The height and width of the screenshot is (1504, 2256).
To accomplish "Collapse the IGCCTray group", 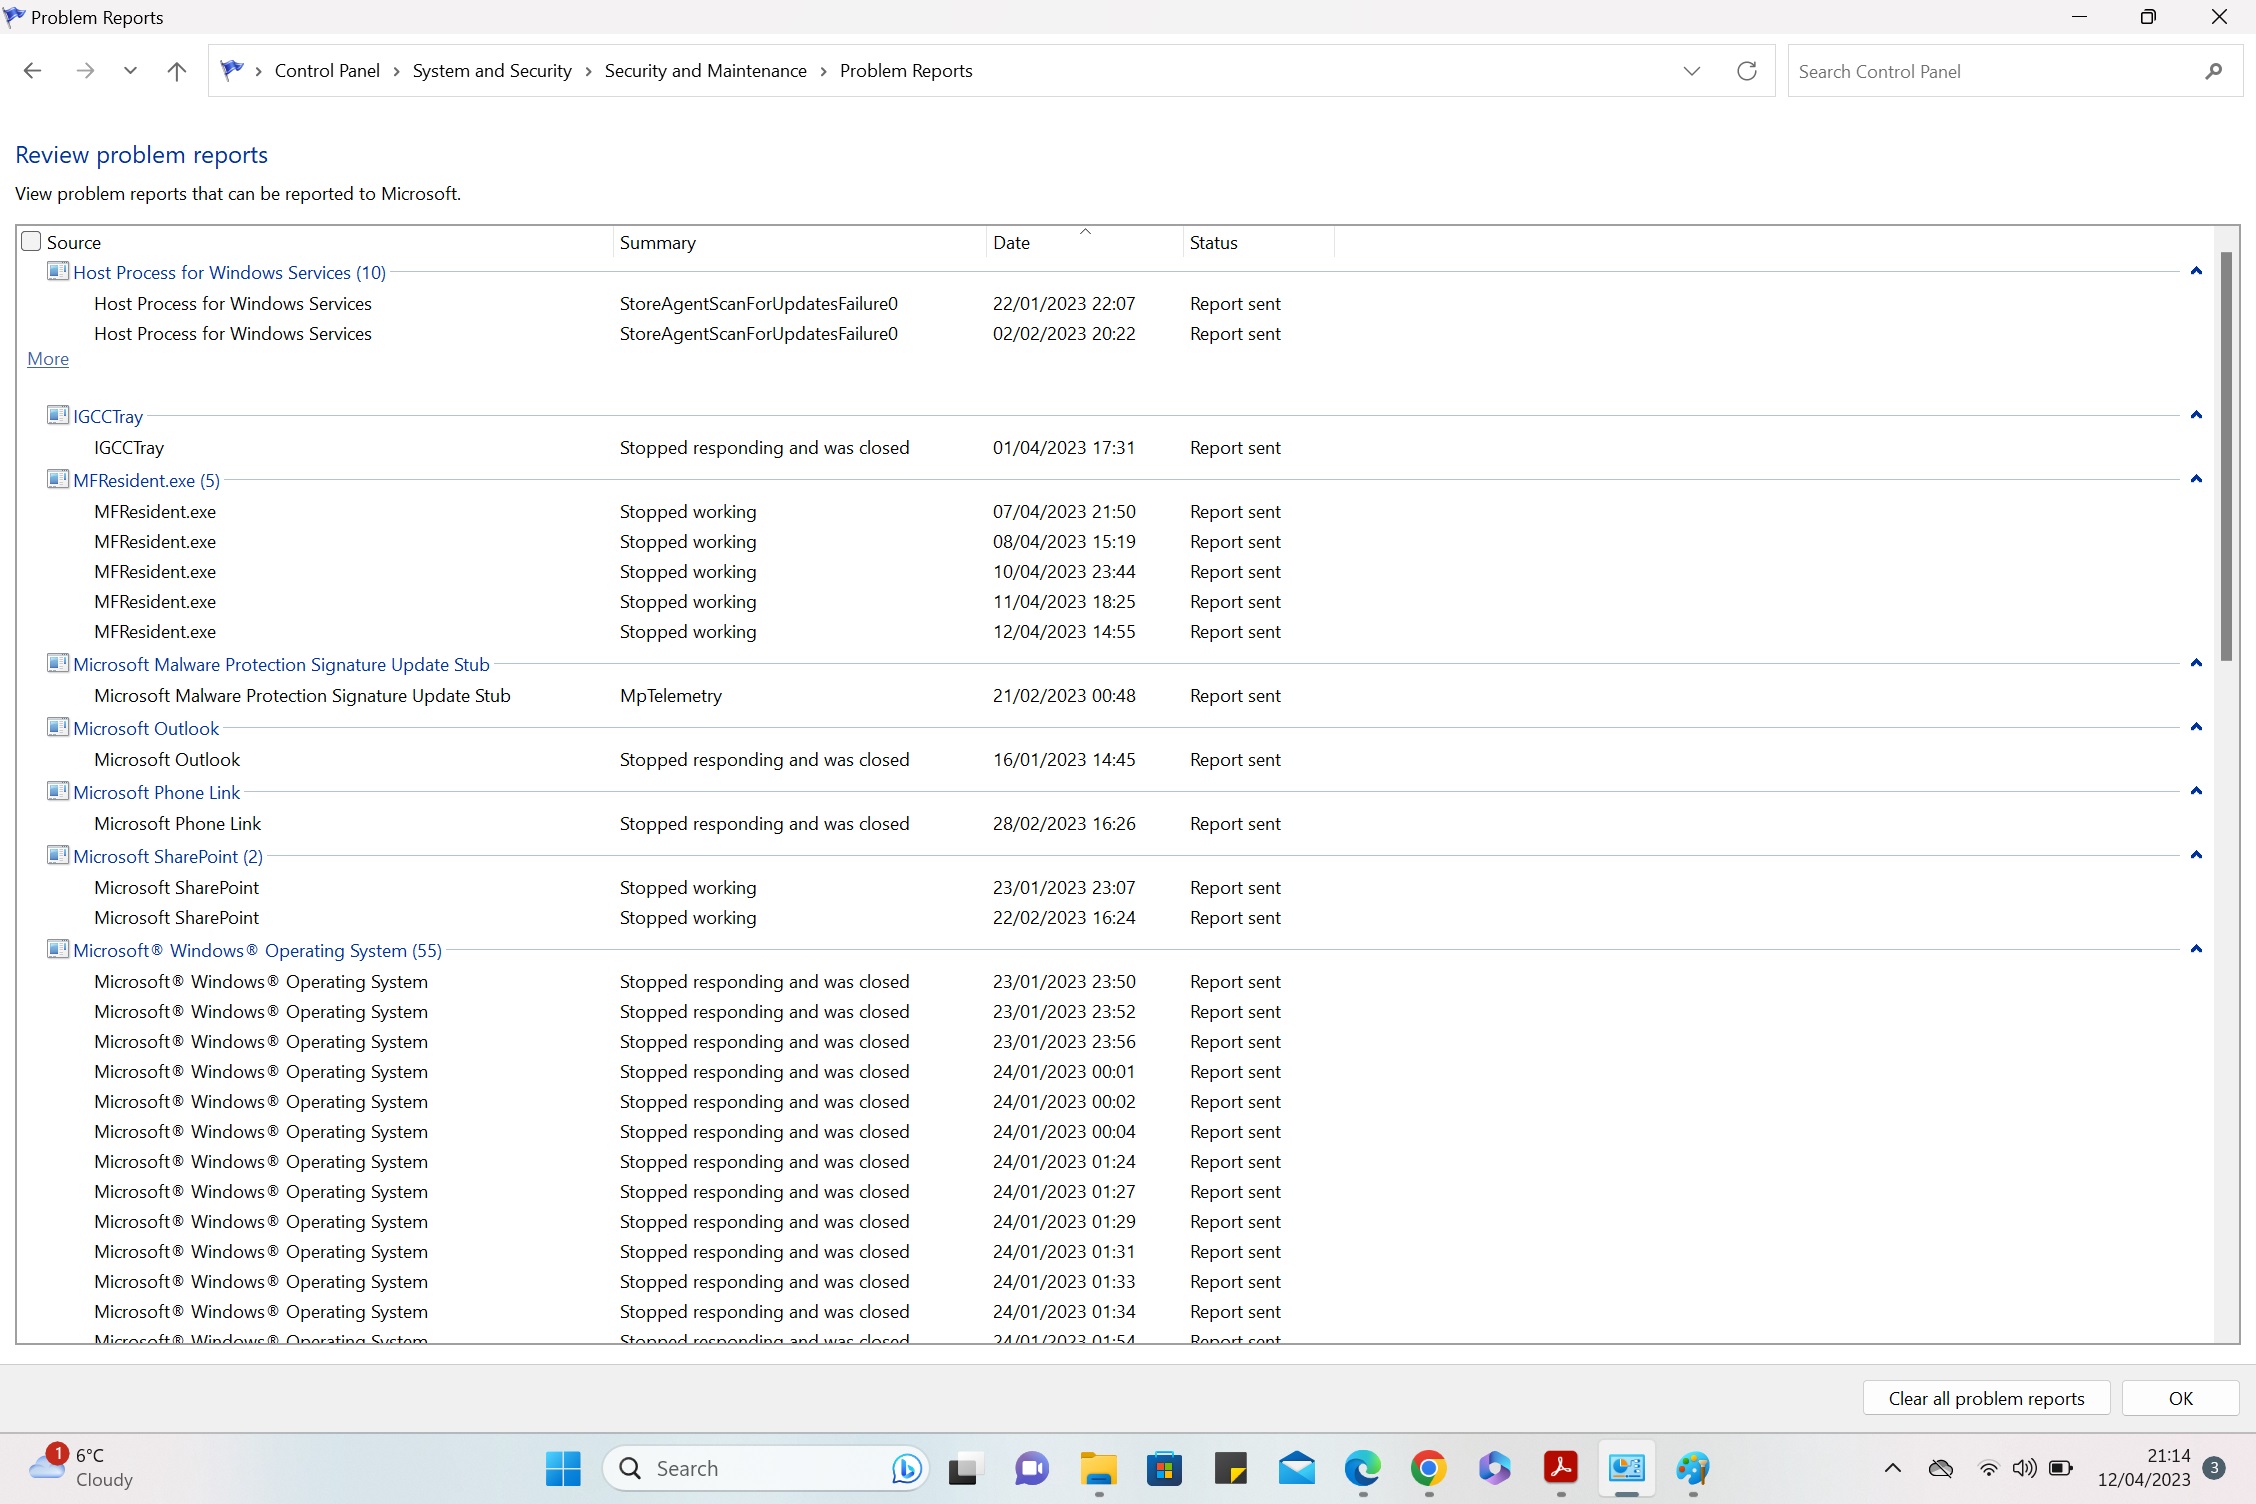I will 2196,415.
